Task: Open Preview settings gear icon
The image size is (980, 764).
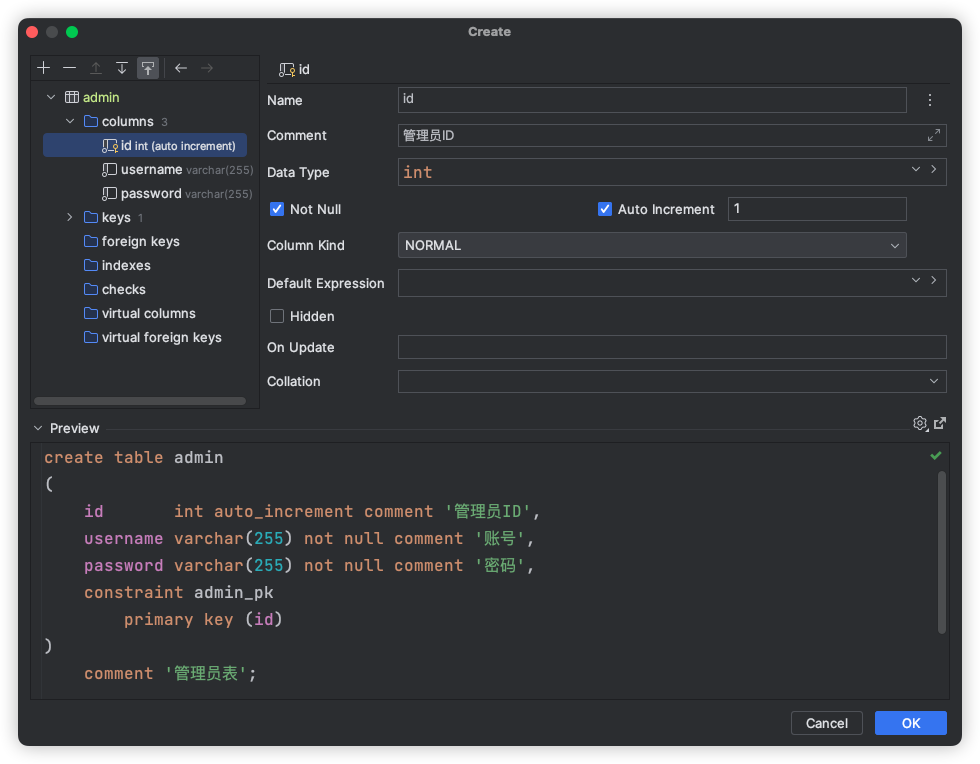Action: (x=920, y=424)
